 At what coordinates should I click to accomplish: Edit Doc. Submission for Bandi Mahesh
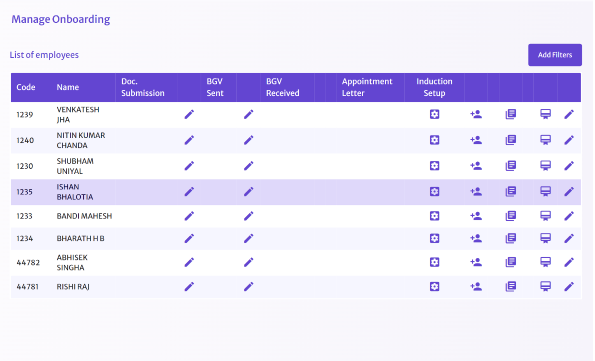189,216
